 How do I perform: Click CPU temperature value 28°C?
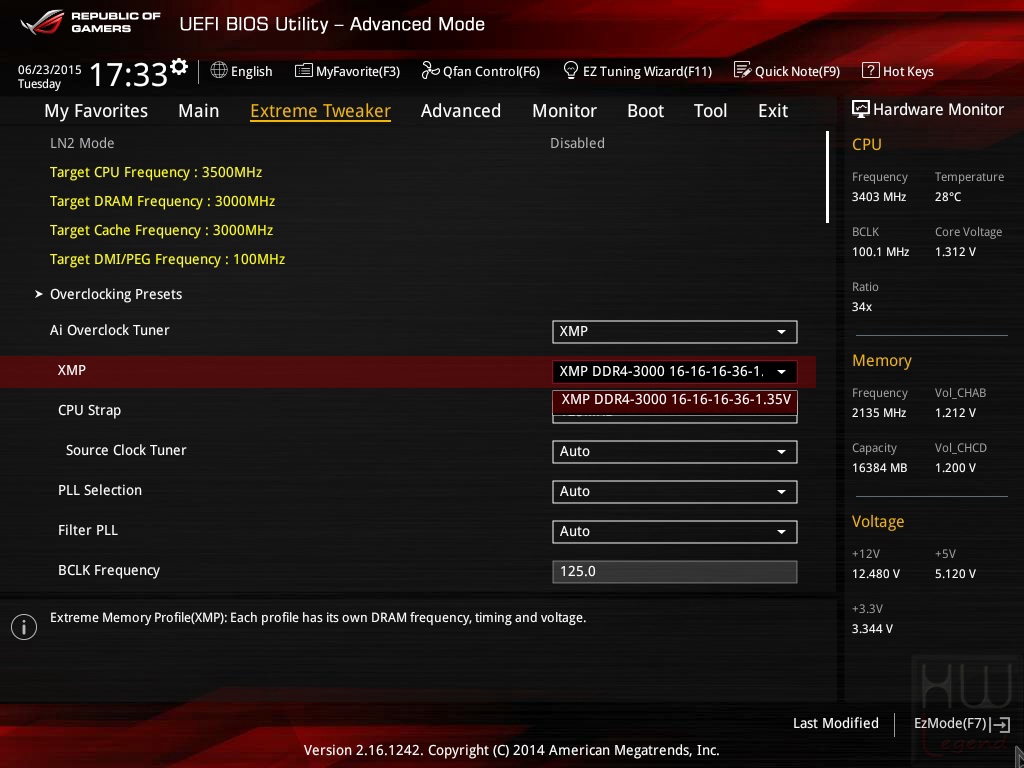[x=948, y=197]
